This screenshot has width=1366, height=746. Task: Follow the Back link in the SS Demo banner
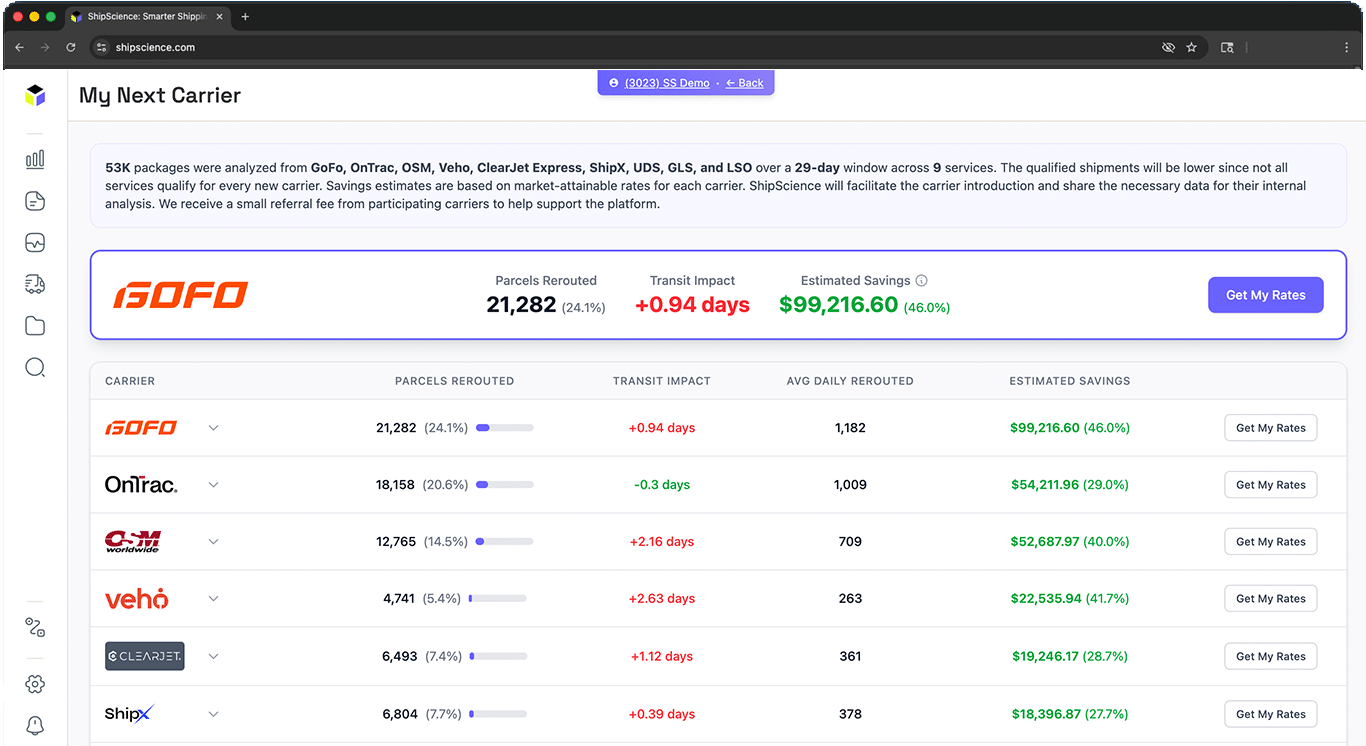(744, 83)
